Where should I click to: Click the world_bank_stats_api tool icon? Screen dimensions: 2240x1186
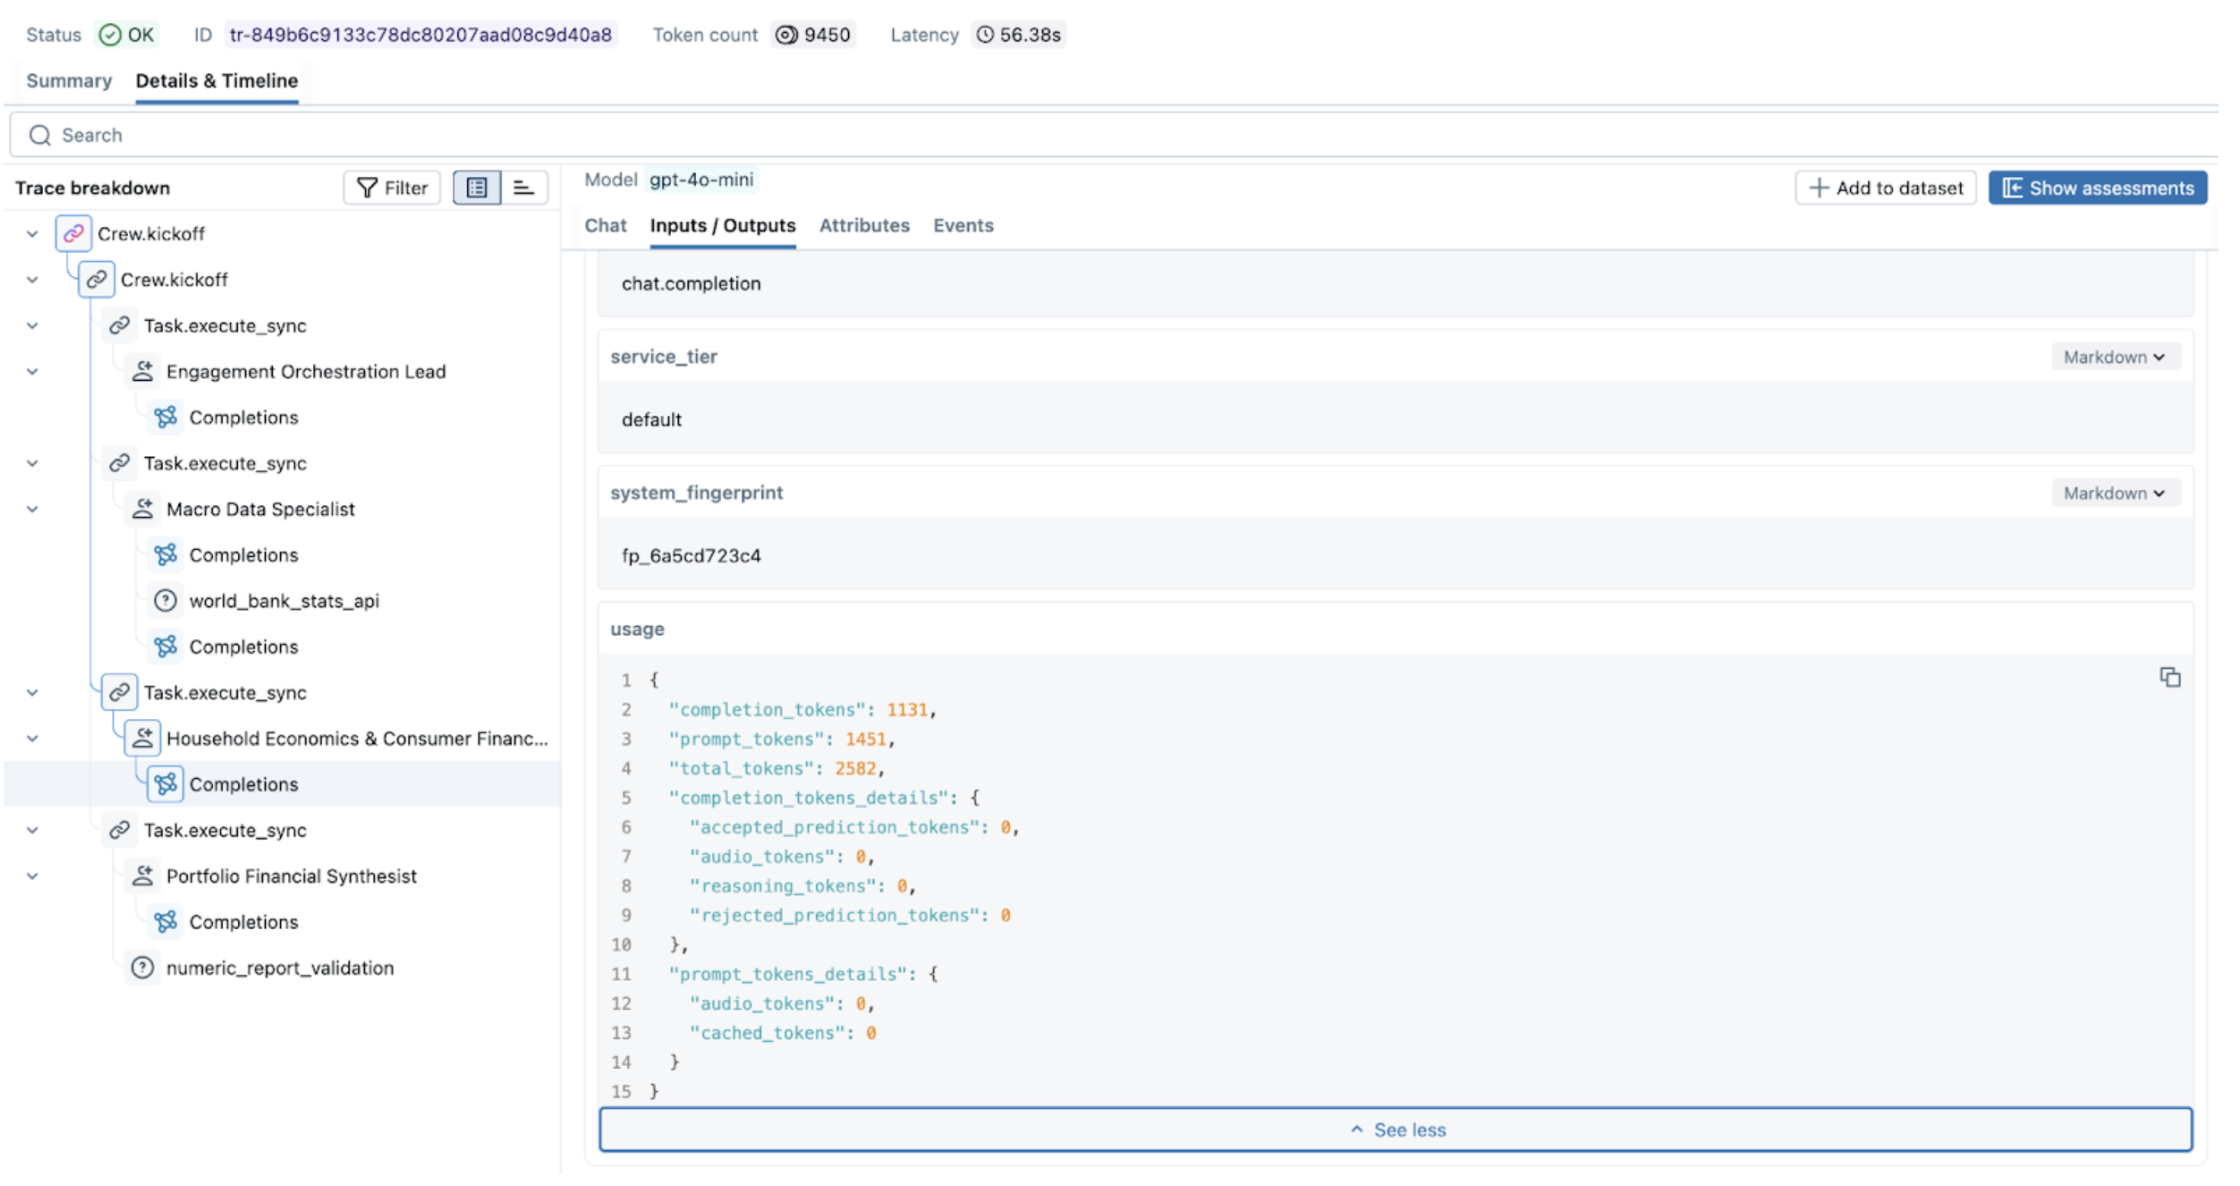click(x=165, y=601)
